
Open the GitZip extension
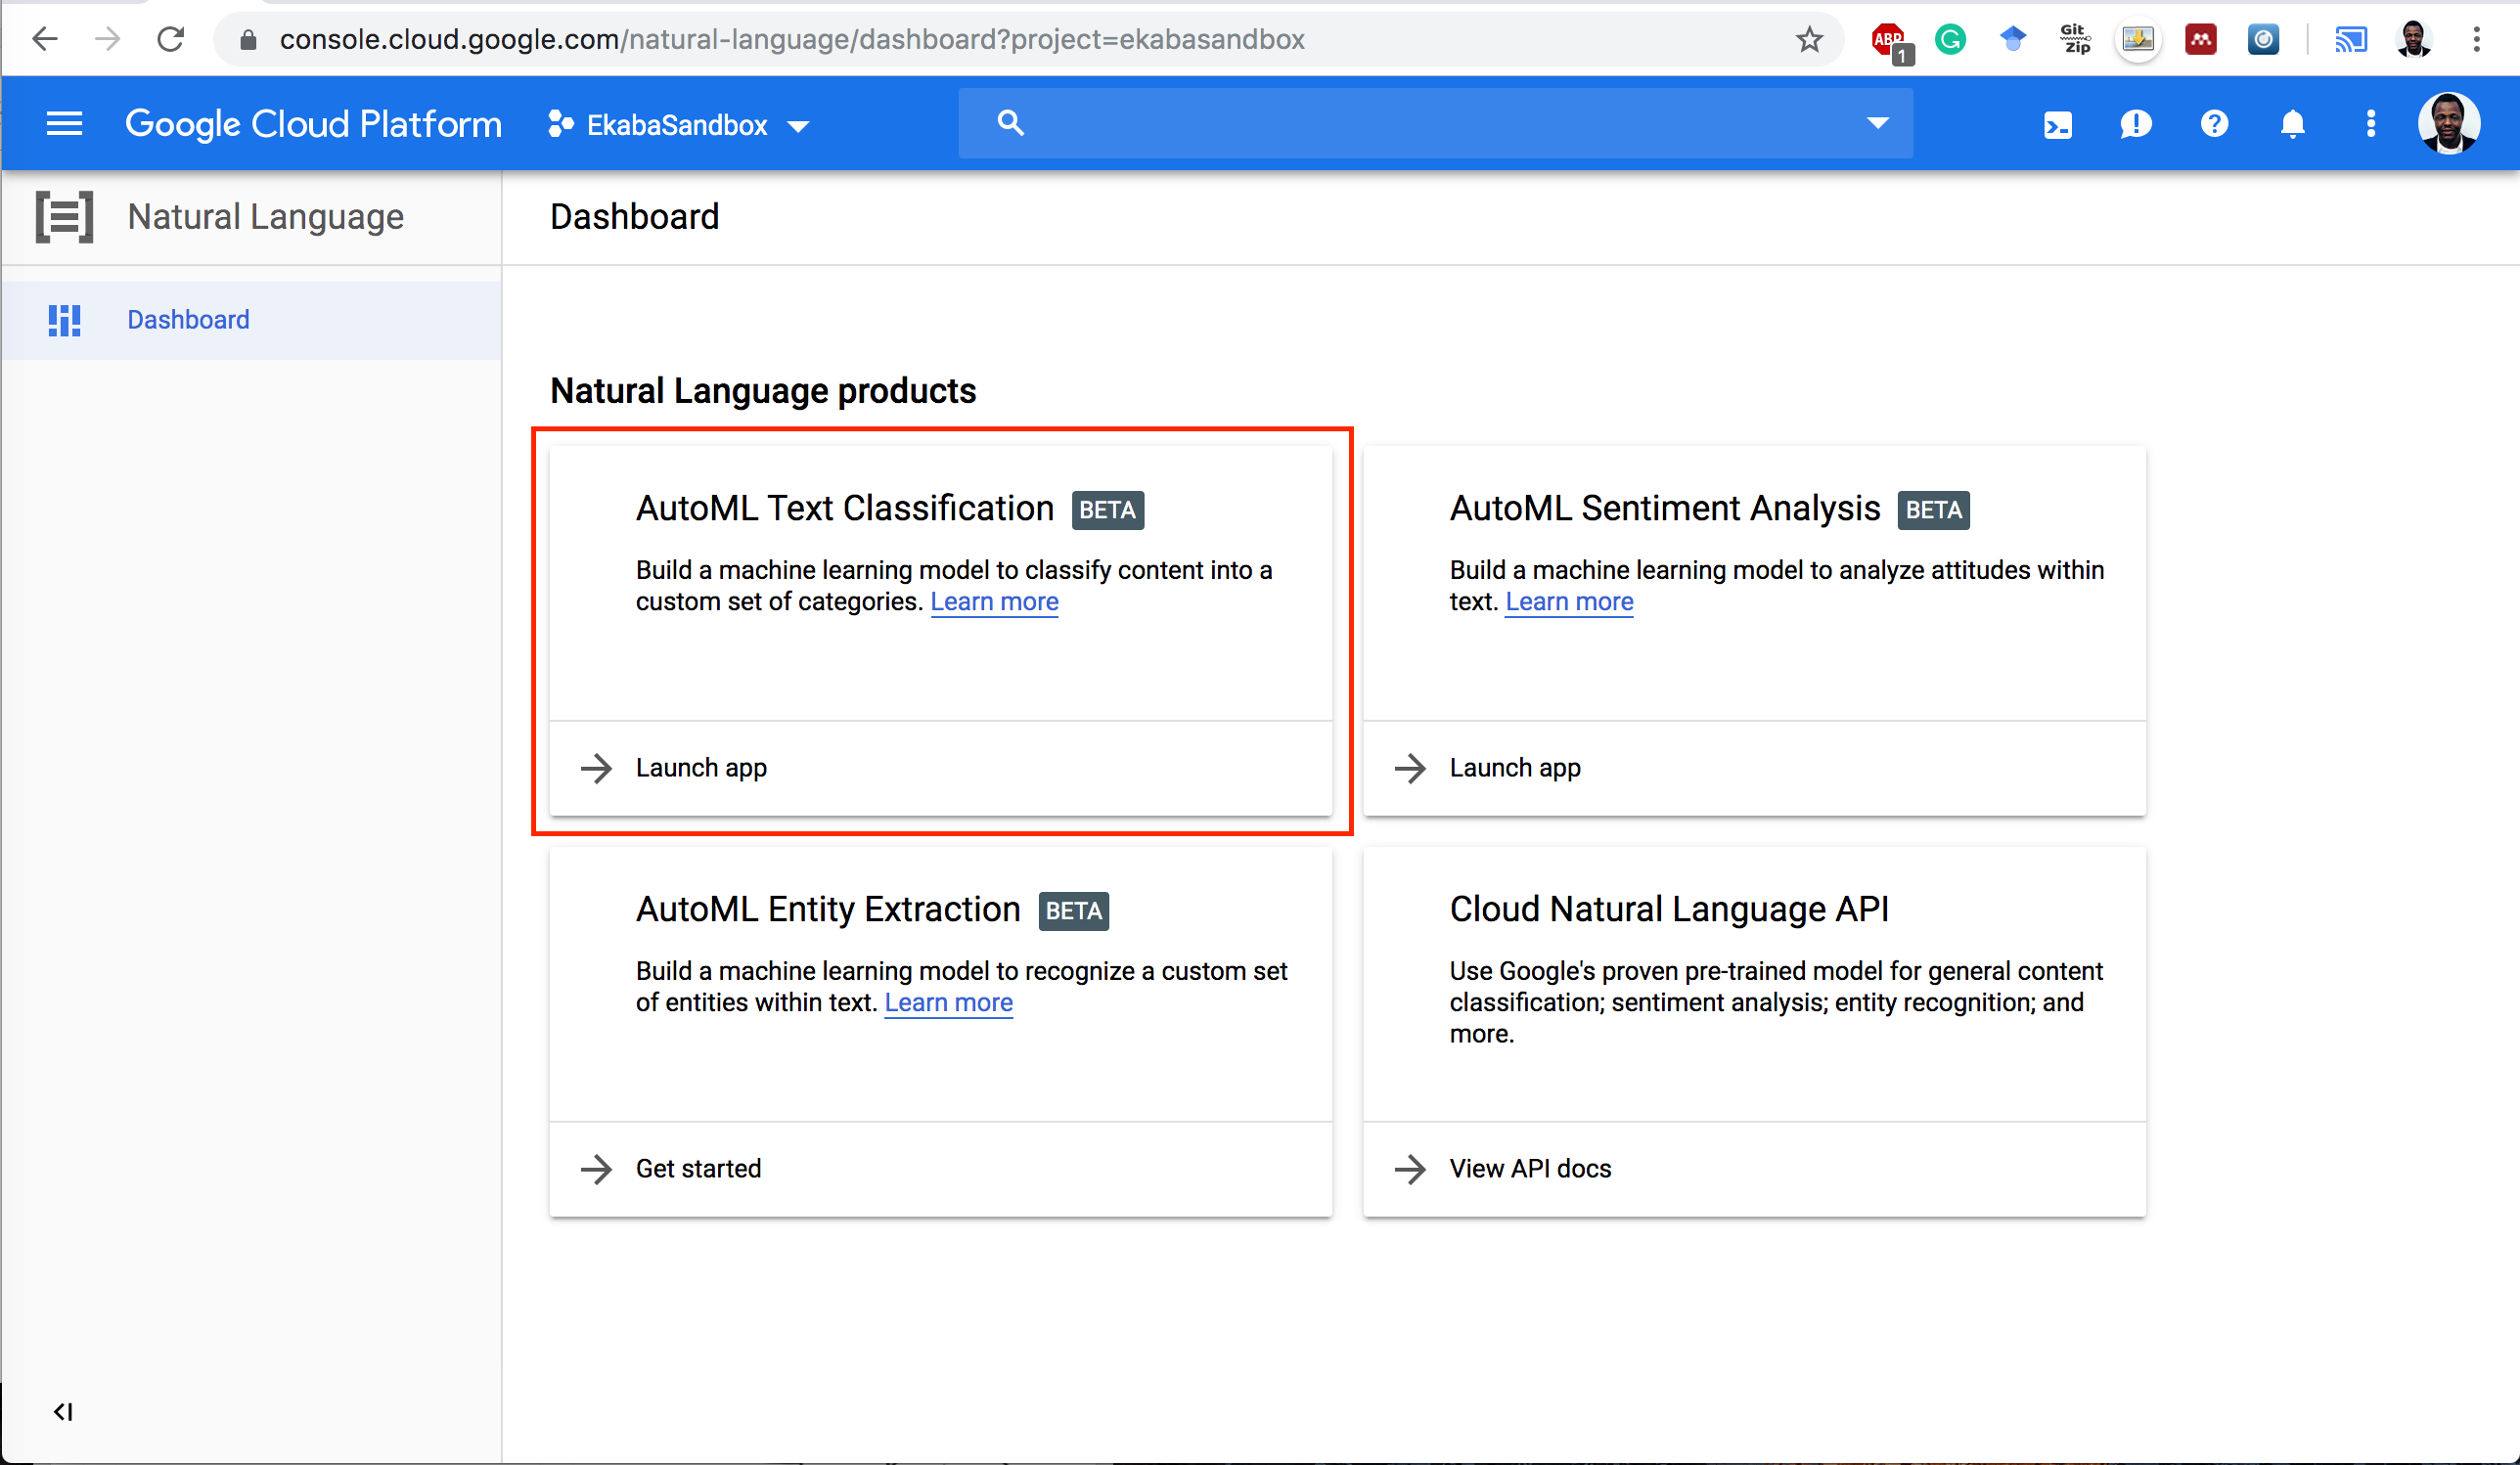2076,39
